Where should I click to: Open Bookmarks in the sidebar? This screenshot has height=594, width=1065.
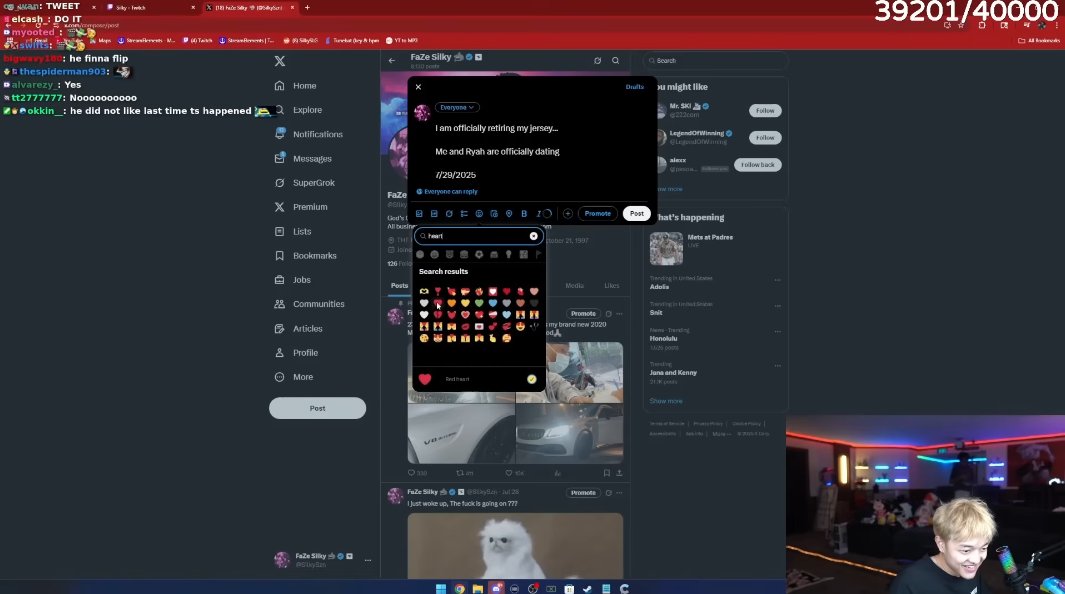pos(306,256)
